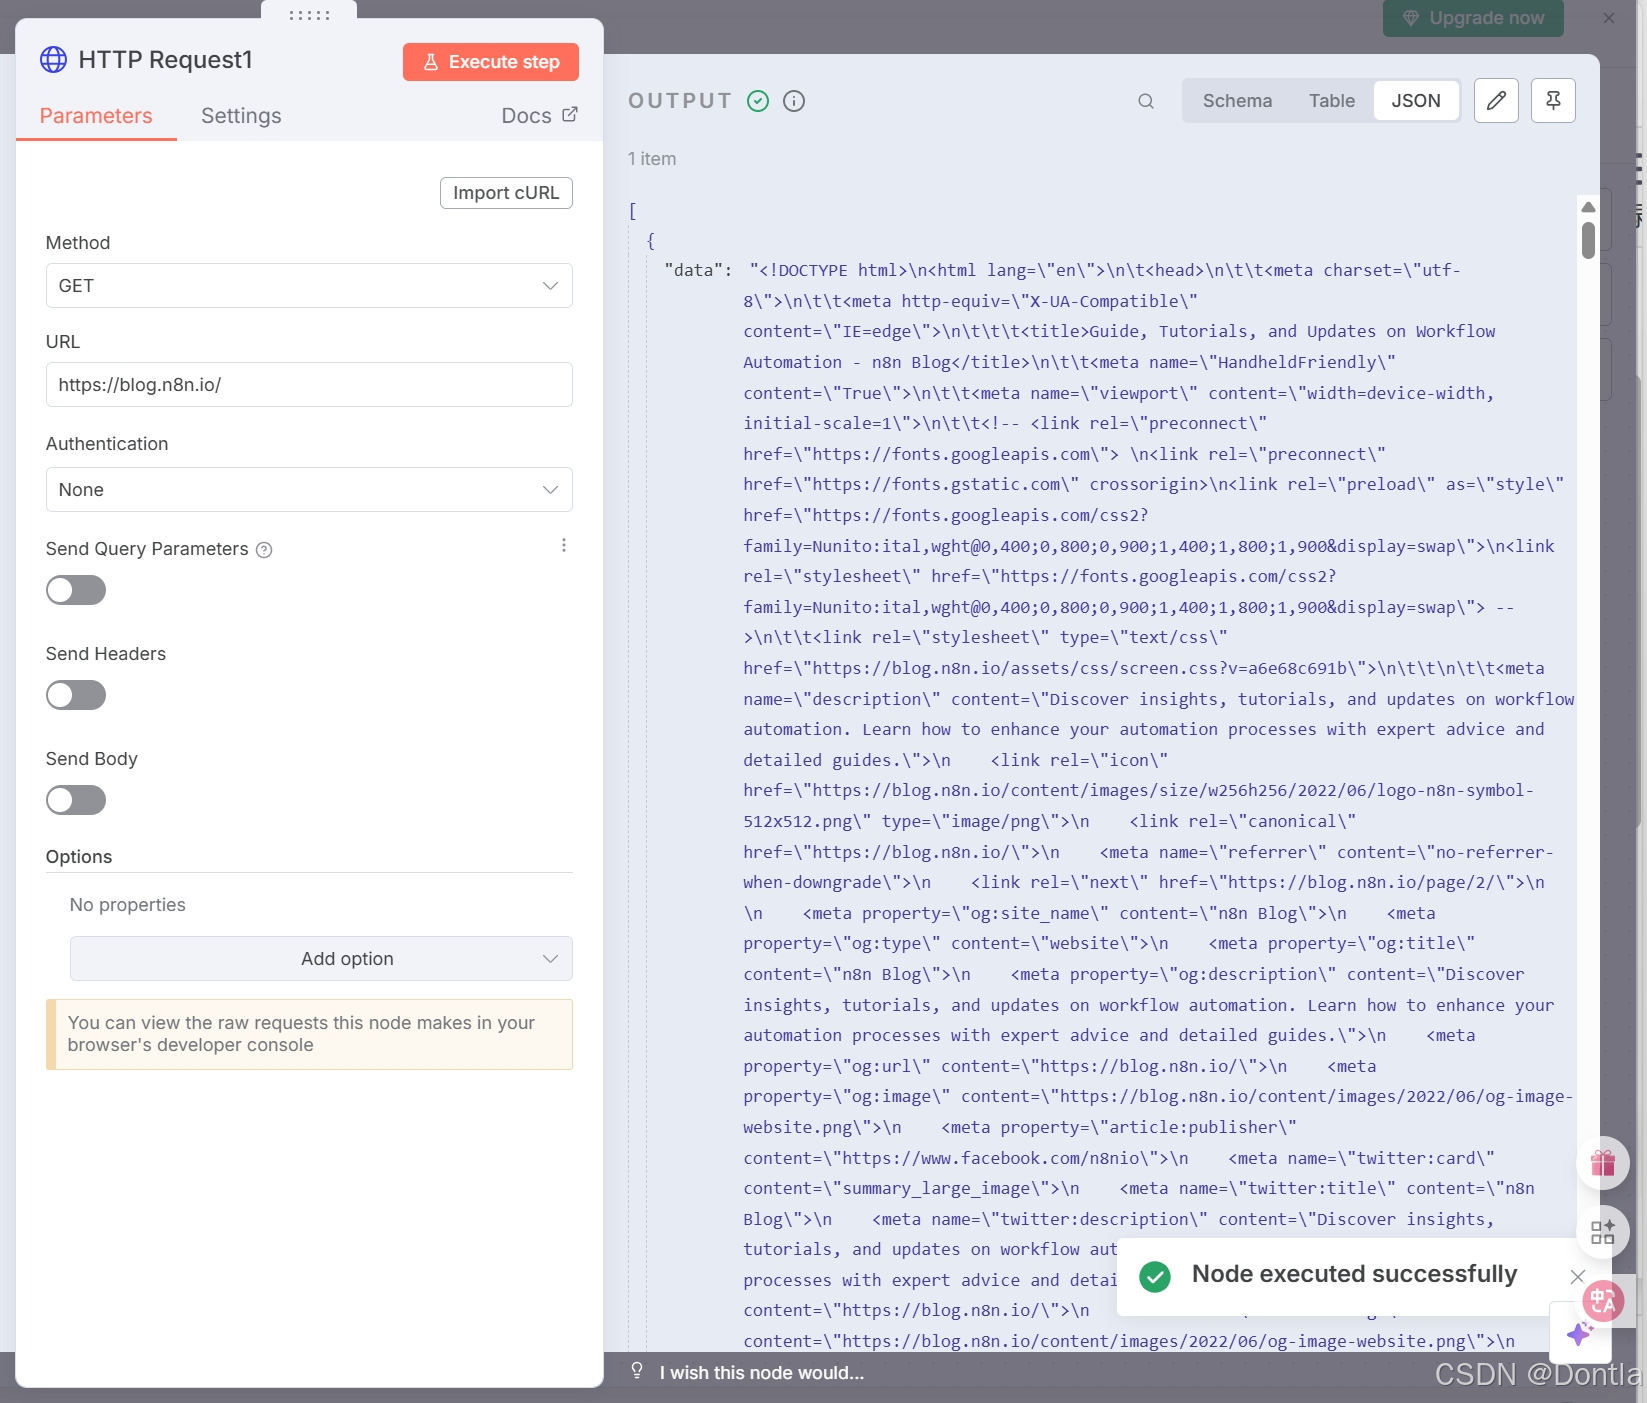This screenshot has width=1647, height=1403.
Task: Click the Send Query Parameters help icon
Action: pyautogui.click(x=264, y=550)
